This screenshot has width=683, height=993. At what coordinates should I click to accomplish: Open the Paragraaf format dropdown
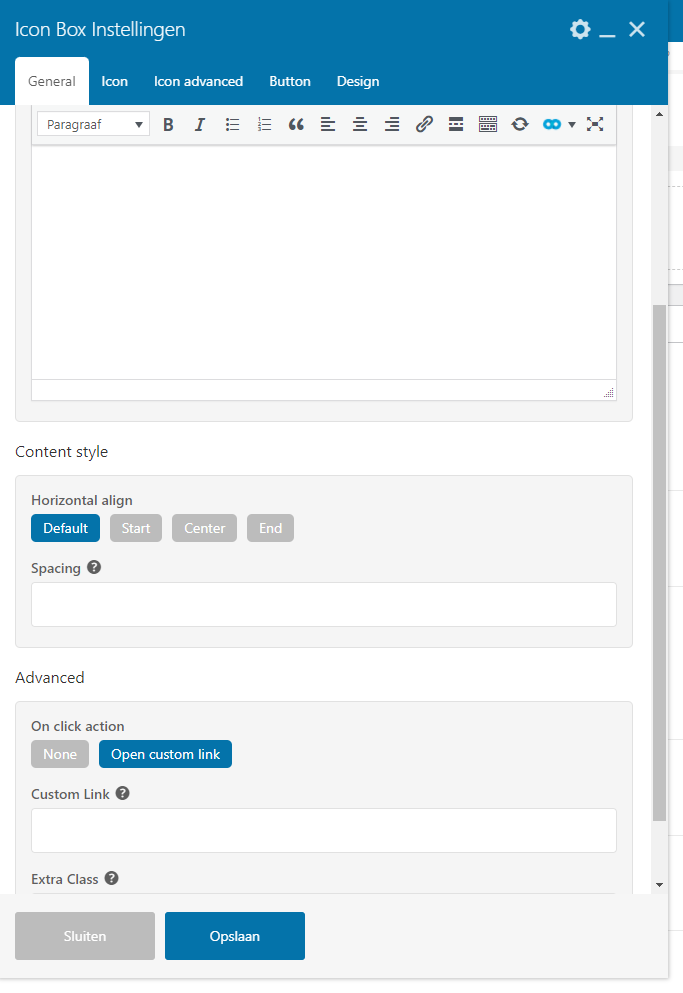94,124
